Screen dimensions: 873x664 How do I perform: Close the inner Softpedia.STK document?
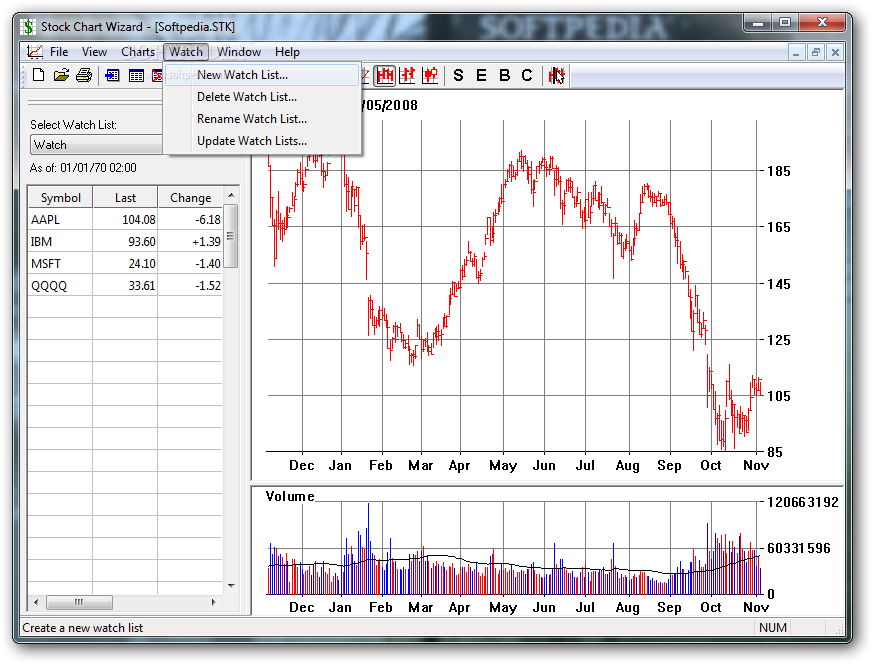point(835,53)
